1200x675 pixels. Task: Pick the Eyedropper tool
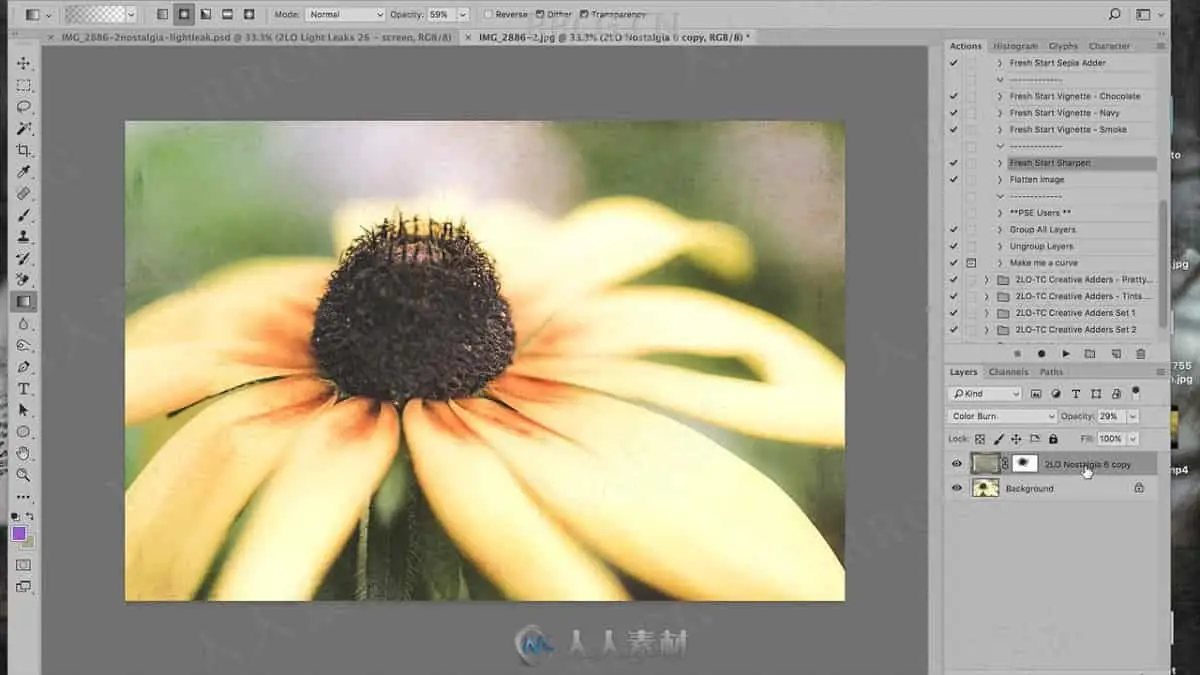(x=23, y=172)
